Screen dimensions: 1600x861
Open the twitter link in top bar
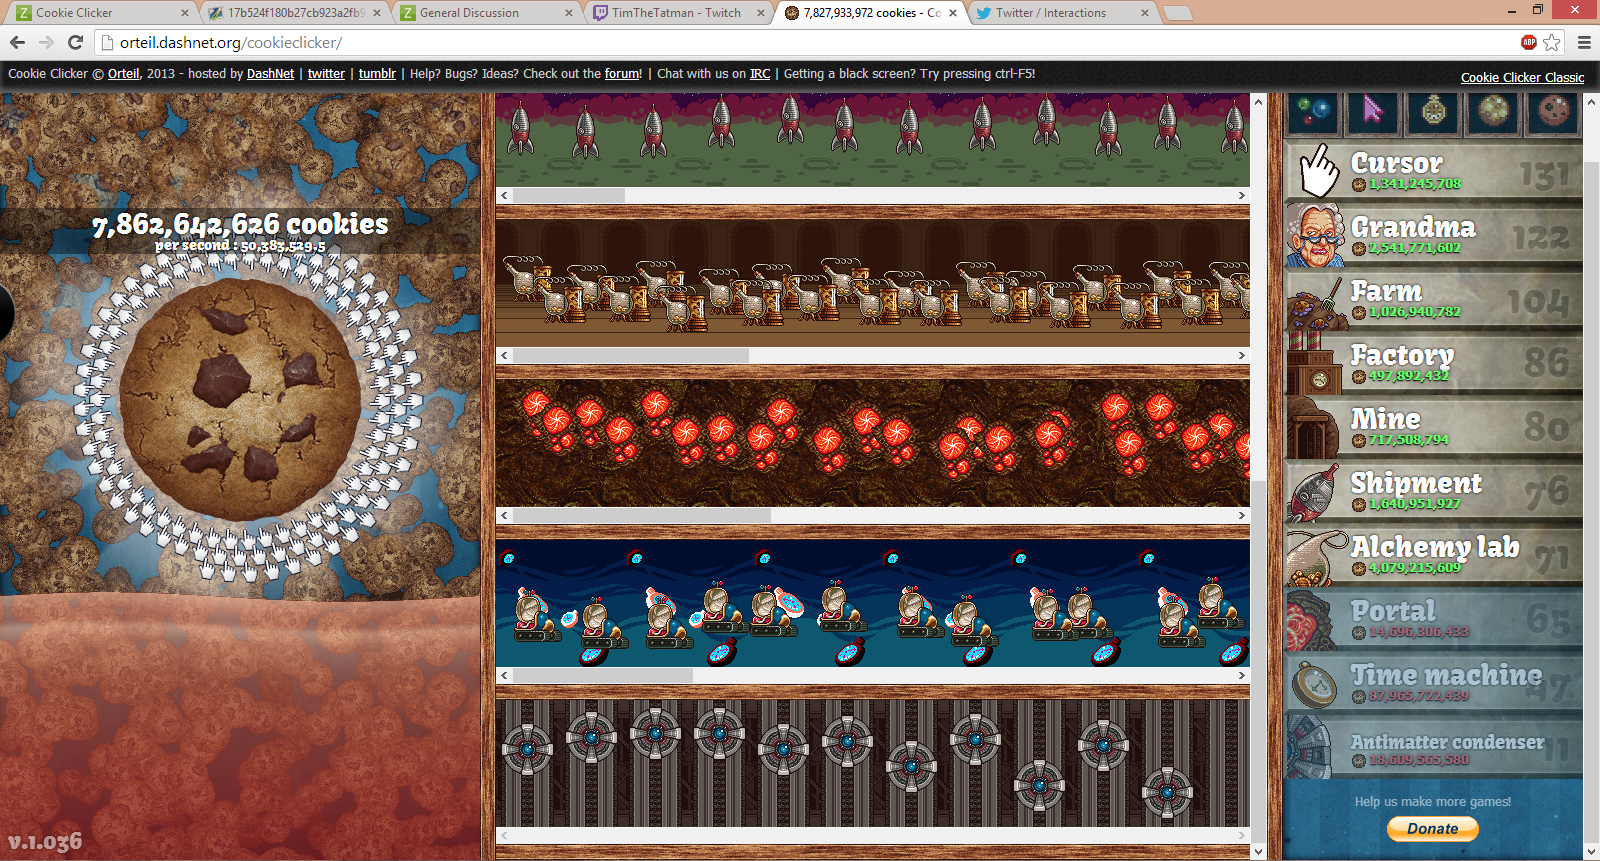pos(326,73)
